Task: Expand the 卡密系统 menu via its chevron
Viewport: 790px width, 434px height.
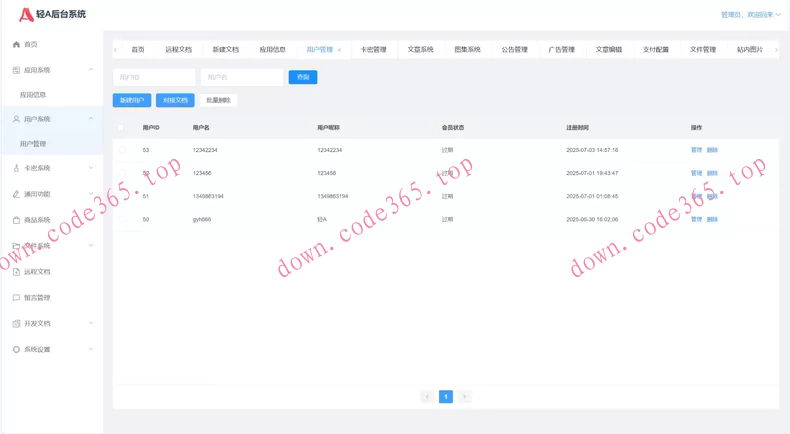Action: click(x=91, y=168)
